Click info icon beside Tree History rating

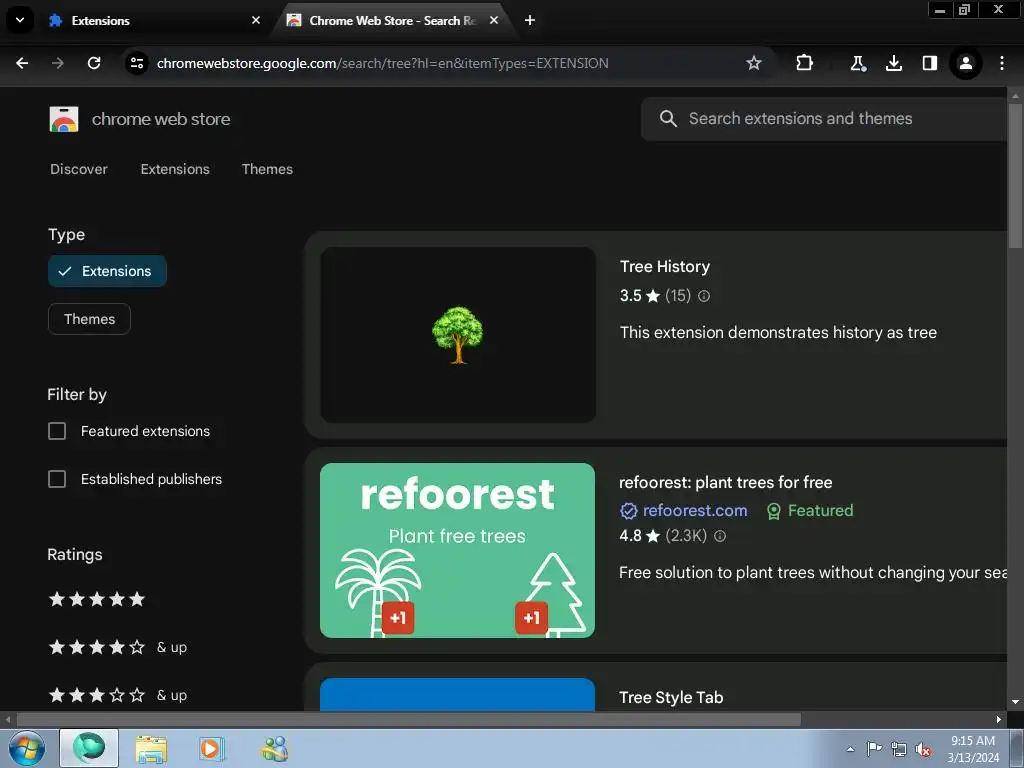coord(704,296)
